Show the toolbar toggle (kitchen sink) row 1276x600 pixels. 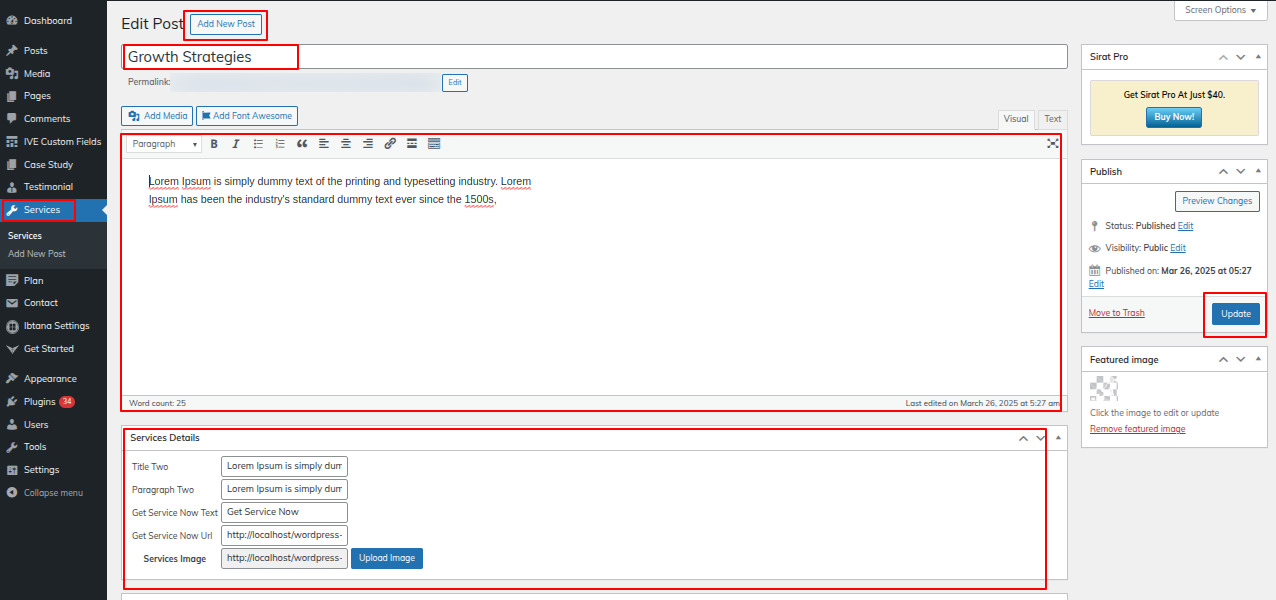click(434, 144)
